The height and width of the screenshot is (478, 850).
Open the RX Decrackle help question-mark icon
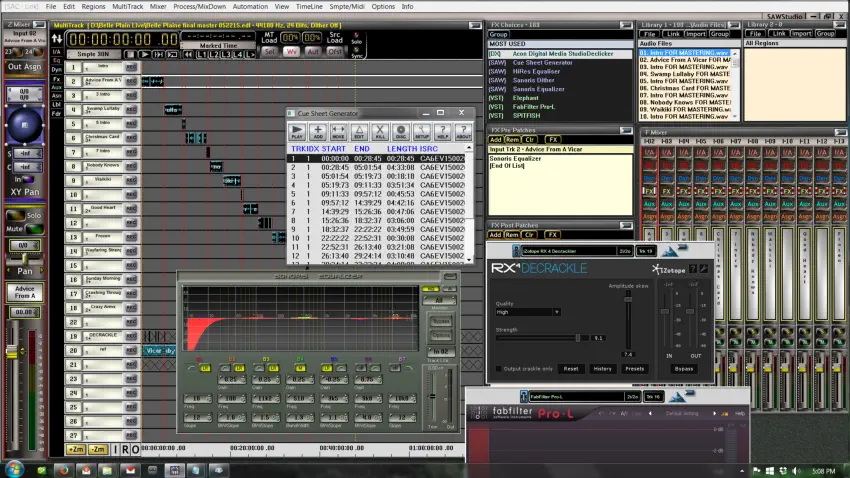pos(693,269)
